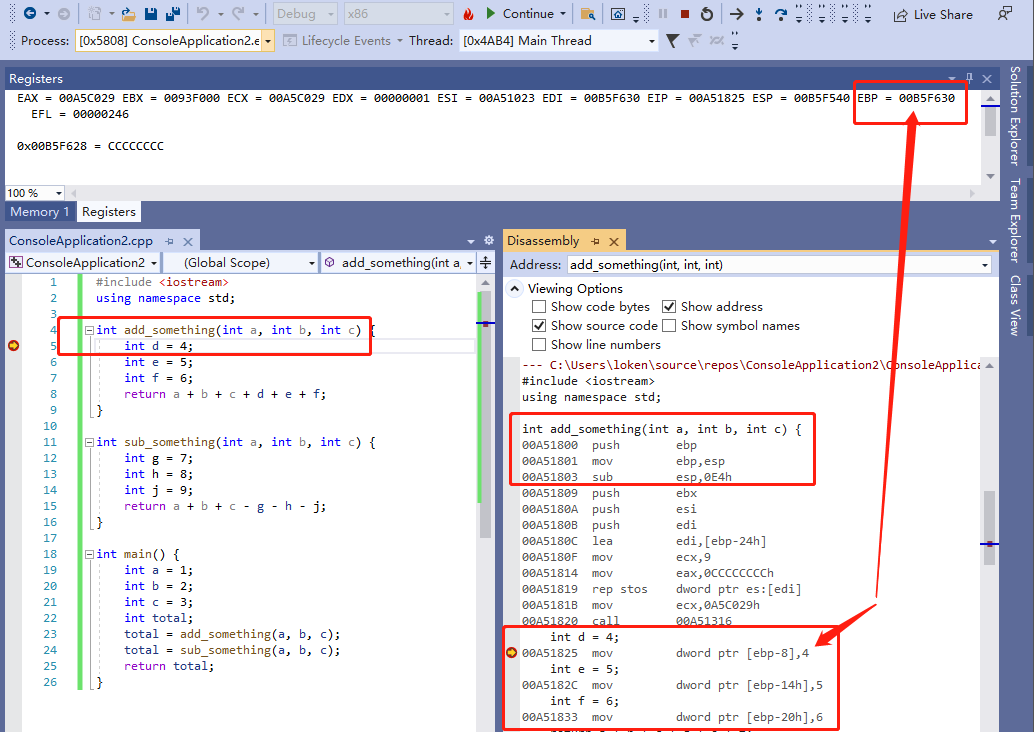Click the navigate backward arrow icon
This screenshot has width=1034, height=732.
pos(29,14)
